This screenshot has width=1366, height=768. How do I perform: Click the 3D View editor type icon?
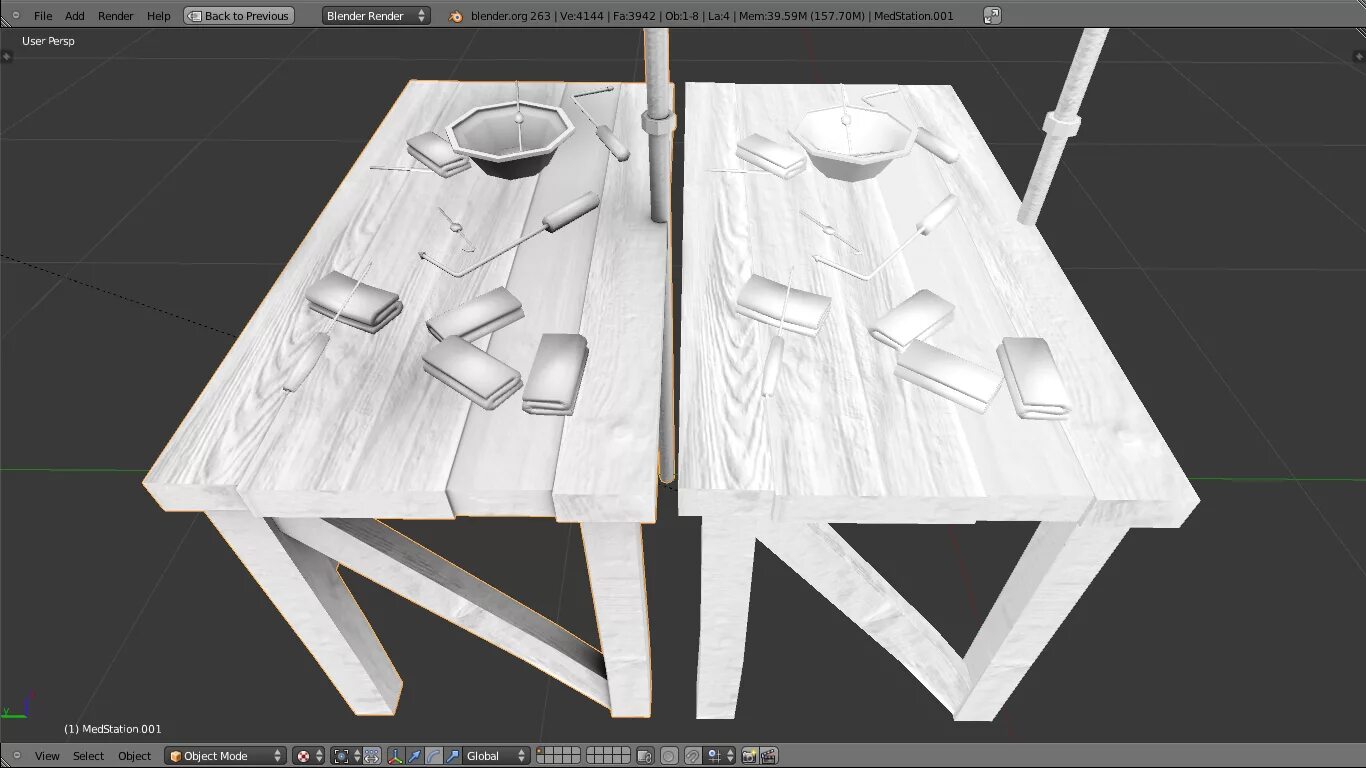(x=16, y=756)
